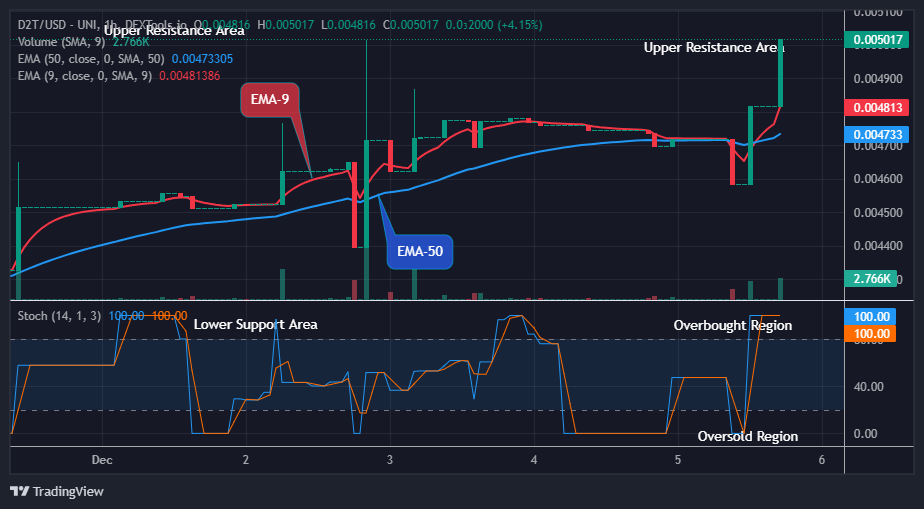Click the 0.004500 price axis level
This screenshot has height=509, width=924.
[x=878, y=213]
